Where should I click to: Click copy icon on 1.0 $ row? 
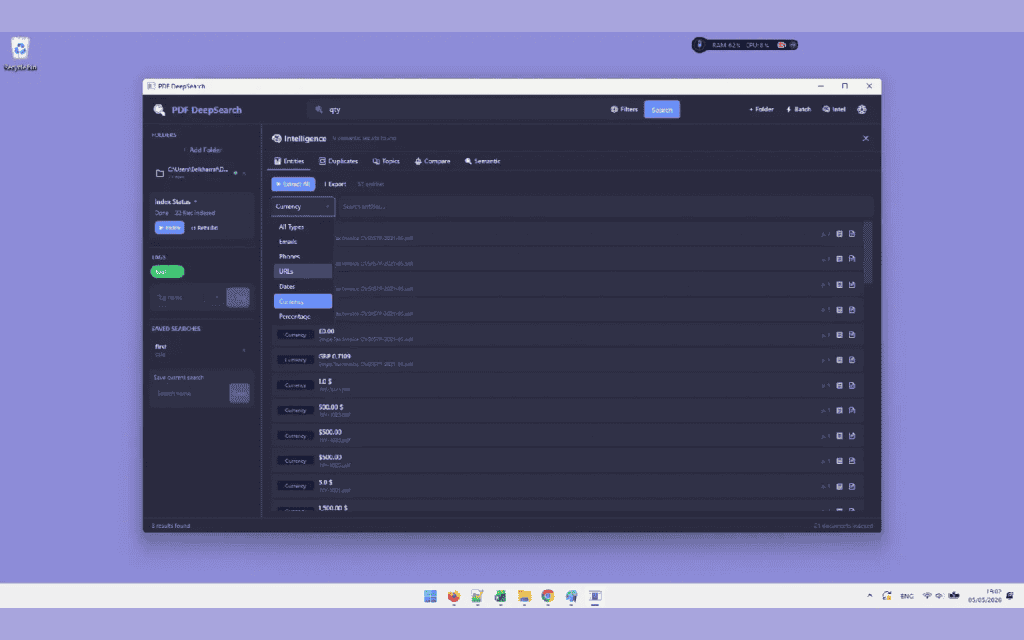click(839, 385)
